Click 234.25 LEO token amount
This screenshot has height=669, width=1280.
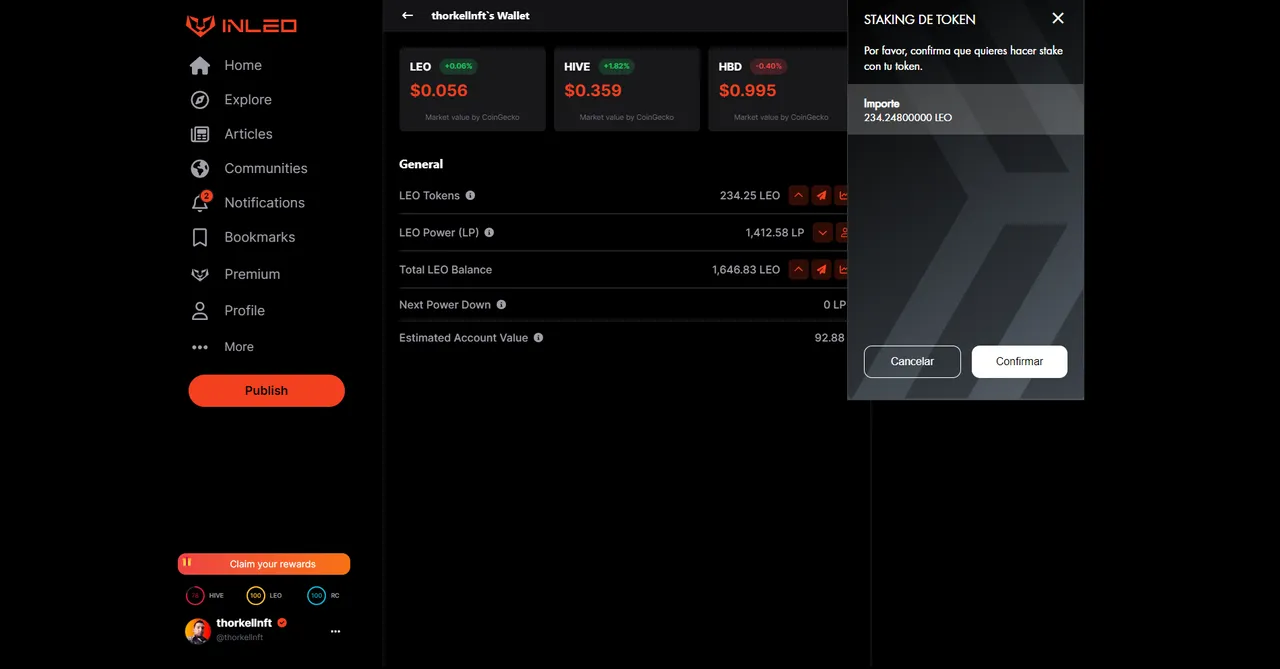coord(750,196)
